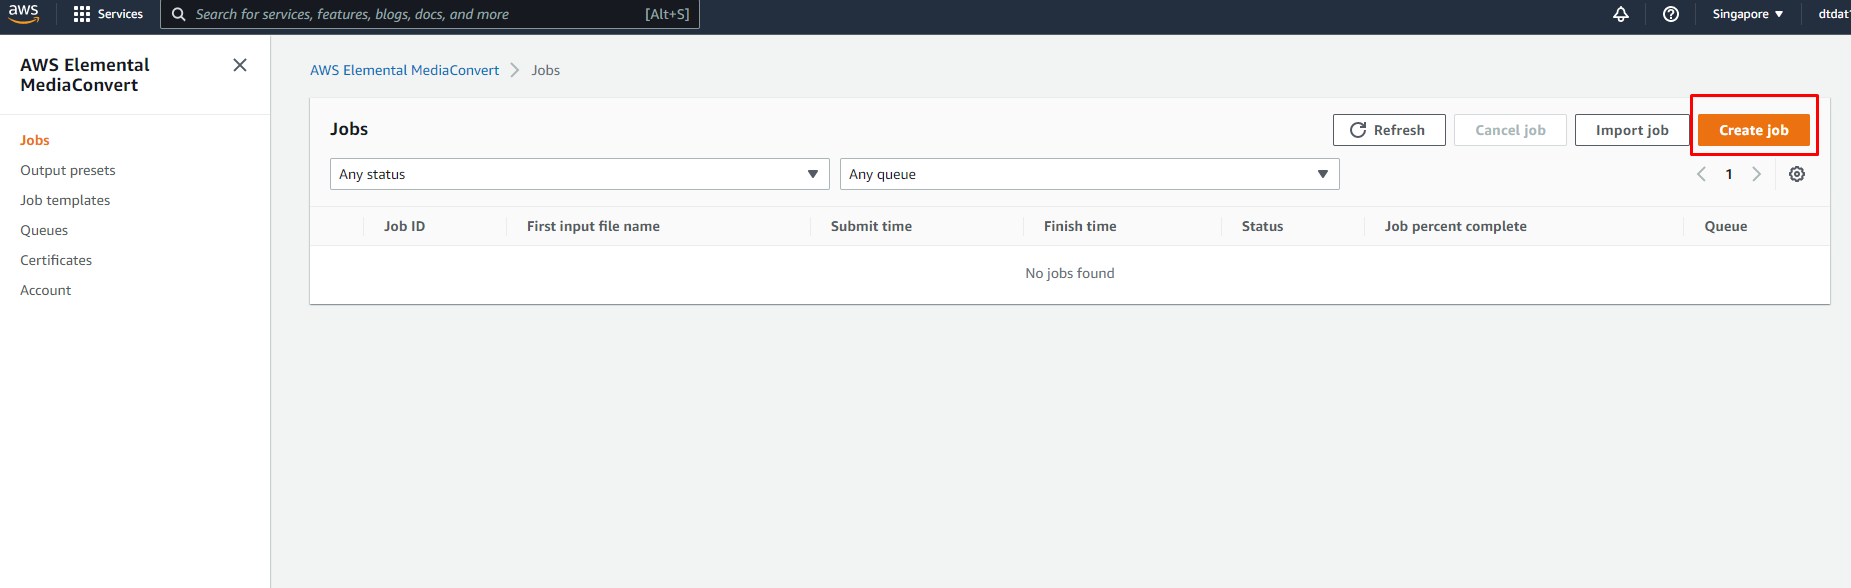The width and height of the screenshot is (1851, 588).
Task: Open the Services grid menu
Action: (x=108, y=14)
